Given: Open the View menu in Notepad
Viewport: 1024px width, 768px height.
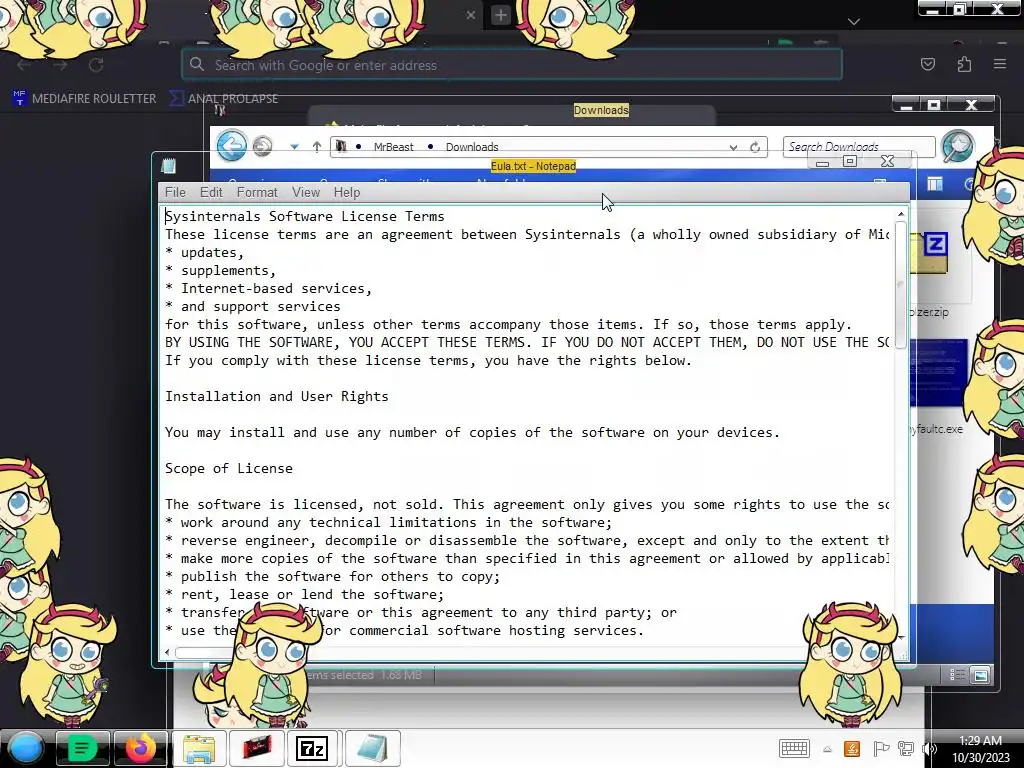Looking at the screenshot, I should [306, 193].
